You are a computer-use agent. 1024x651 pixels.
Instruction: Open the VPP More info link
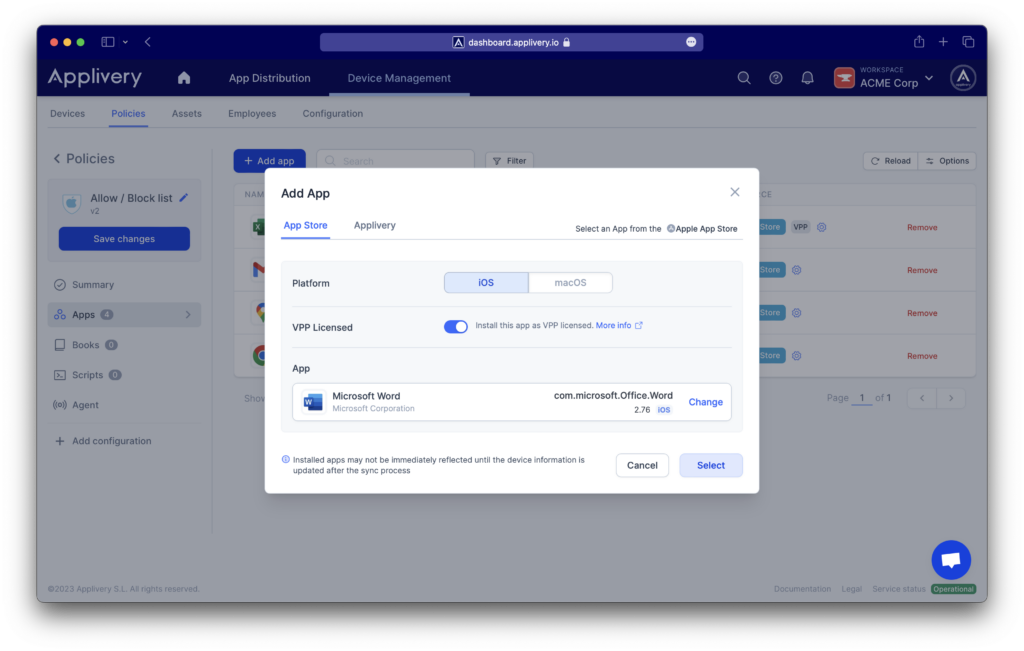point(619,325)
